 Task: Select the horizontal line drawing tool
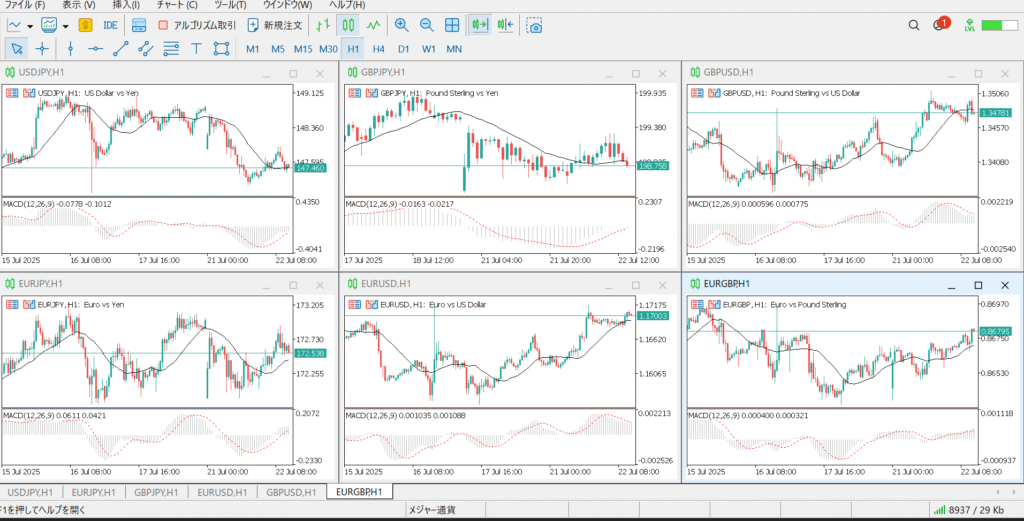(x=95, y=48)
